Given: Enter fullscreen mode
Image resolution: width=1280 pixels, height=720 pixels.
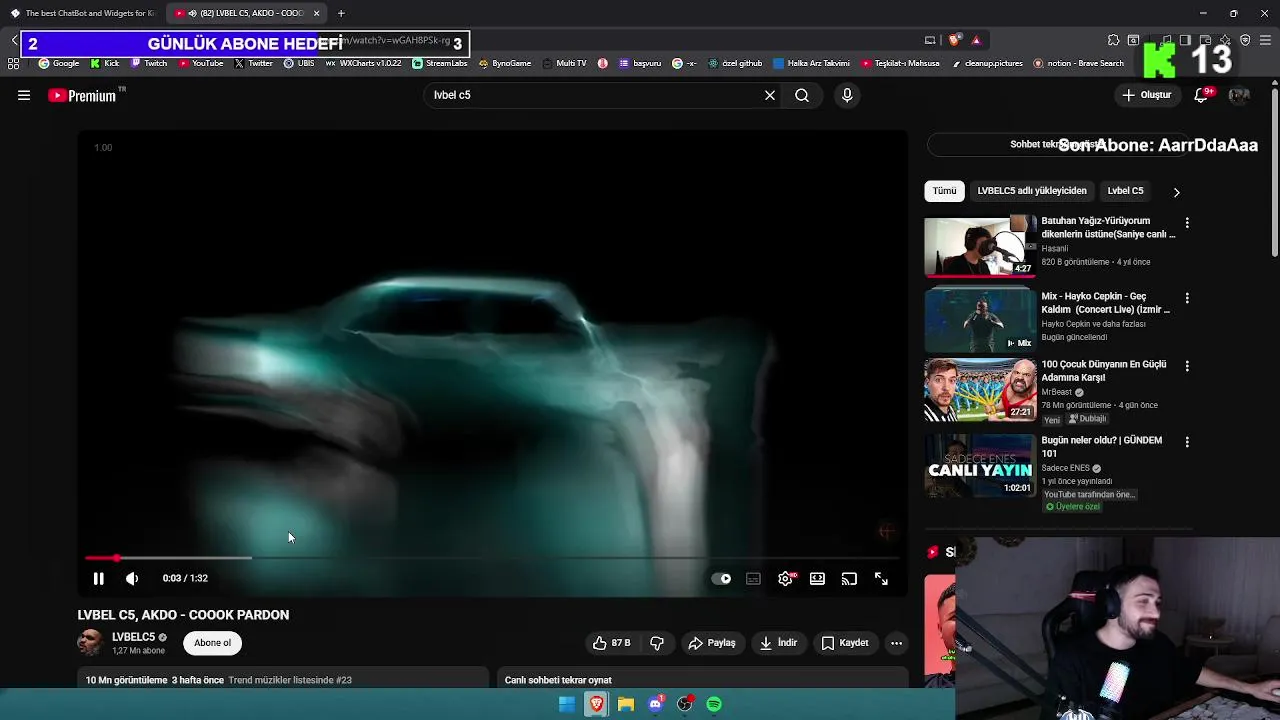Looking at the screenshot, I should [x=881, y=578].
